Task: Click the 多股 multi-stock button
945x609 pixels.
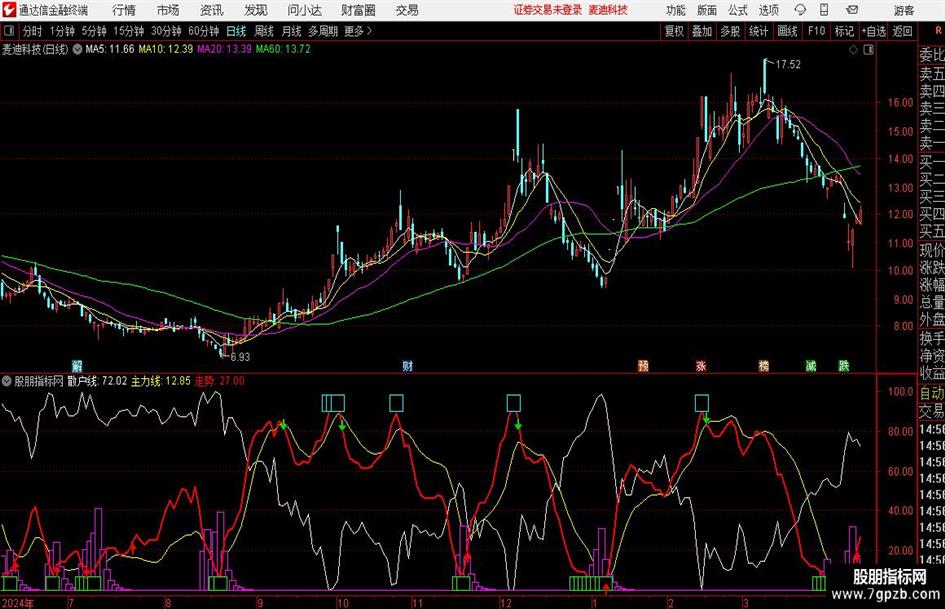Action: click(730, 31)
